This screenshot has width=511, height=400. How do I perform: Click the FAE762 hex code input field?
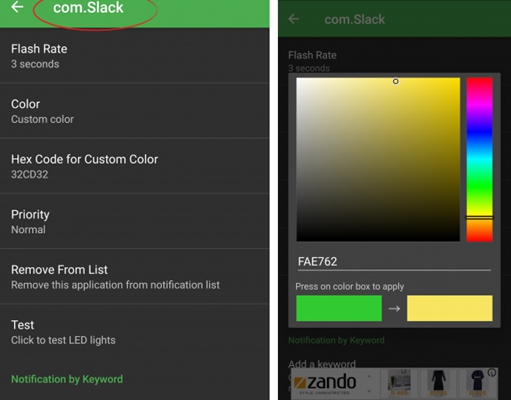(x=394, y=262)
